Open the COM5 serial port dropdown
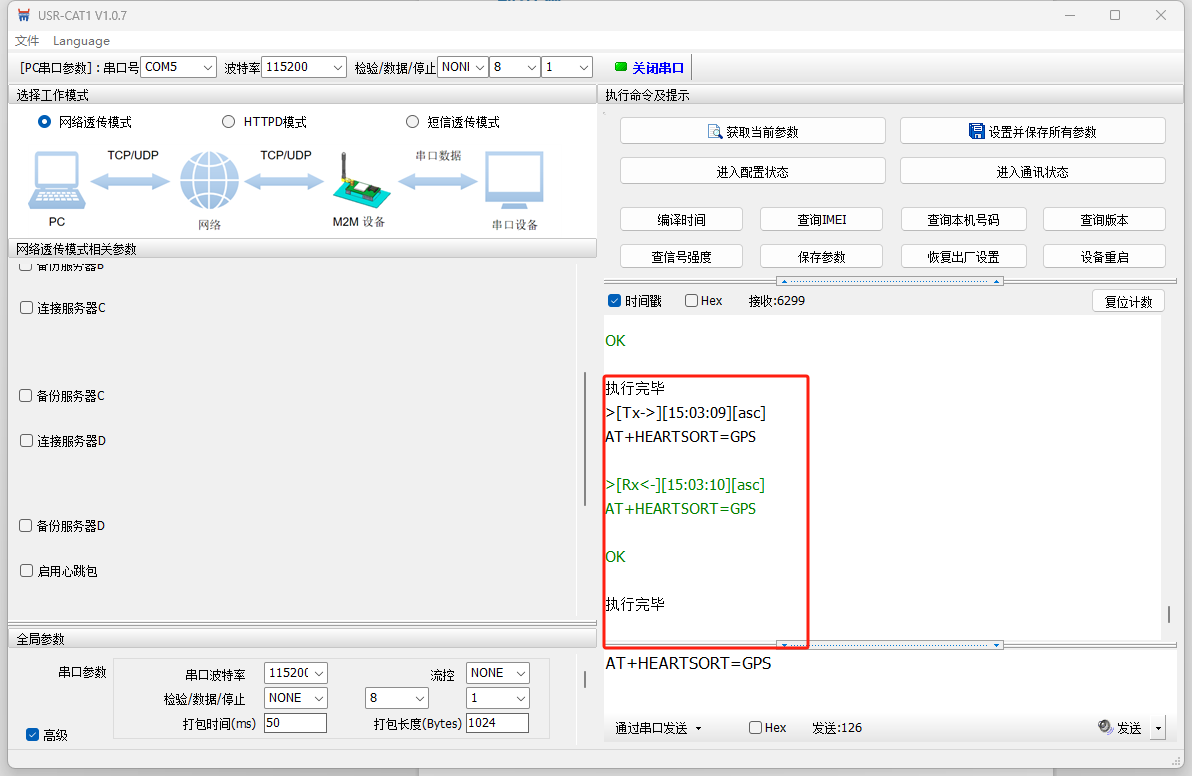The image size is (1192, 776). (179, 67)
